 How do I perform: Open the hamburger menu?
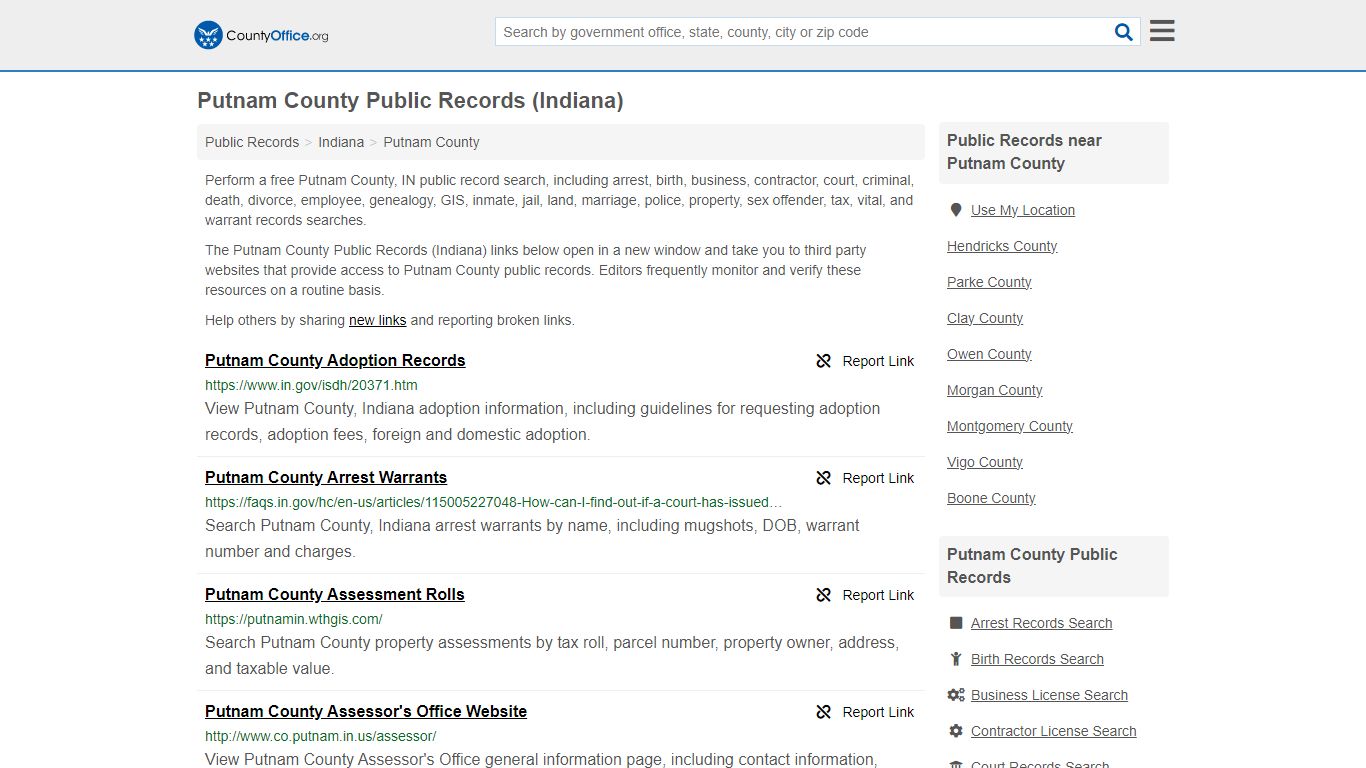point(1162,31)
